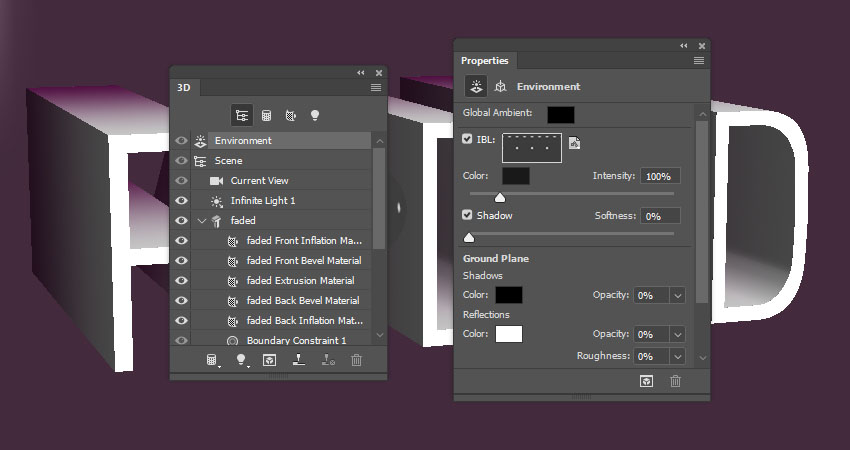Screen dimensions: 850x450
Task: Open the Reflections Opacity dropdown
Action: pyautogui.click(x=677, y=333)
